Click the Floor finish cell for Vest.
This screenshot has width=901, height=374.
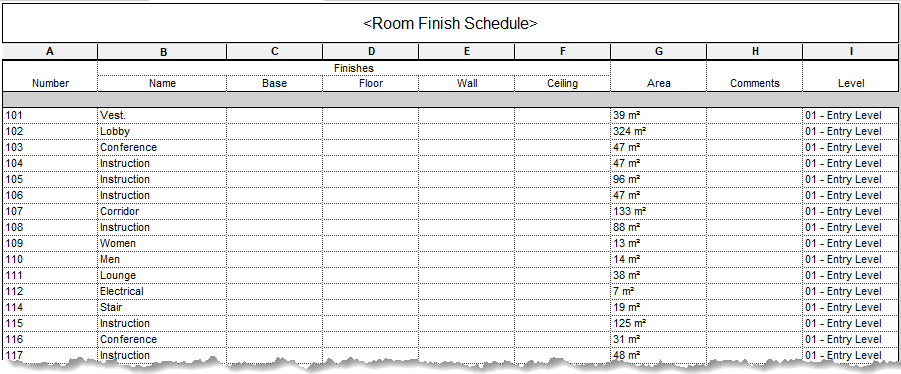click(371, 115)
